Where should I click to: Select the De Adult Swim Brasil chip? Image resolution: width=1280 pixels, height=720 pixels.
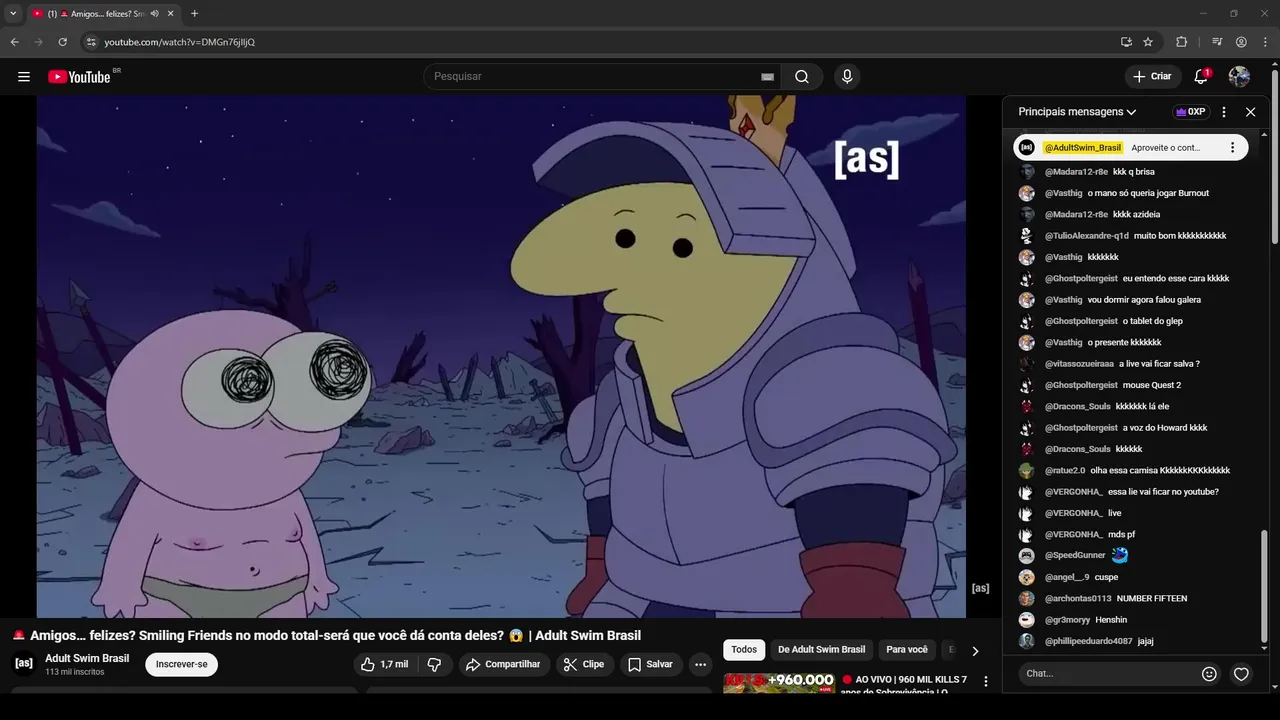point(821,650)
